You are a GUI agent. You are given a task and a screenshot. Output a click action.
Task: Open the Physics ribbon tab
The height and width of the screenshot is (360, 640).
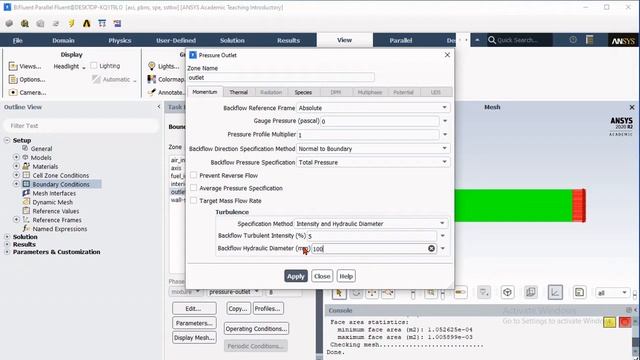(120, 40)
